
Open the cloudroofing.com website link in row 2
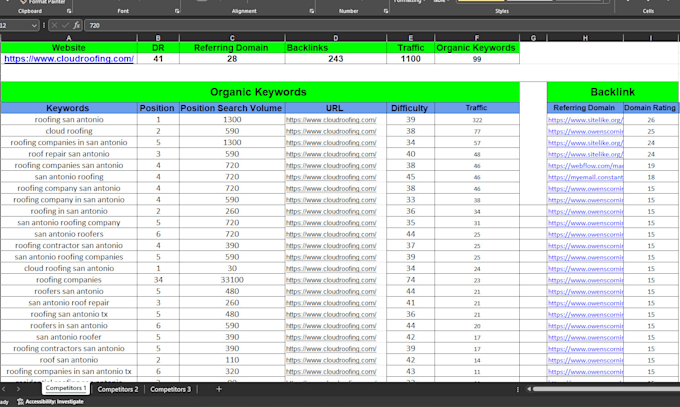(69, 59)
